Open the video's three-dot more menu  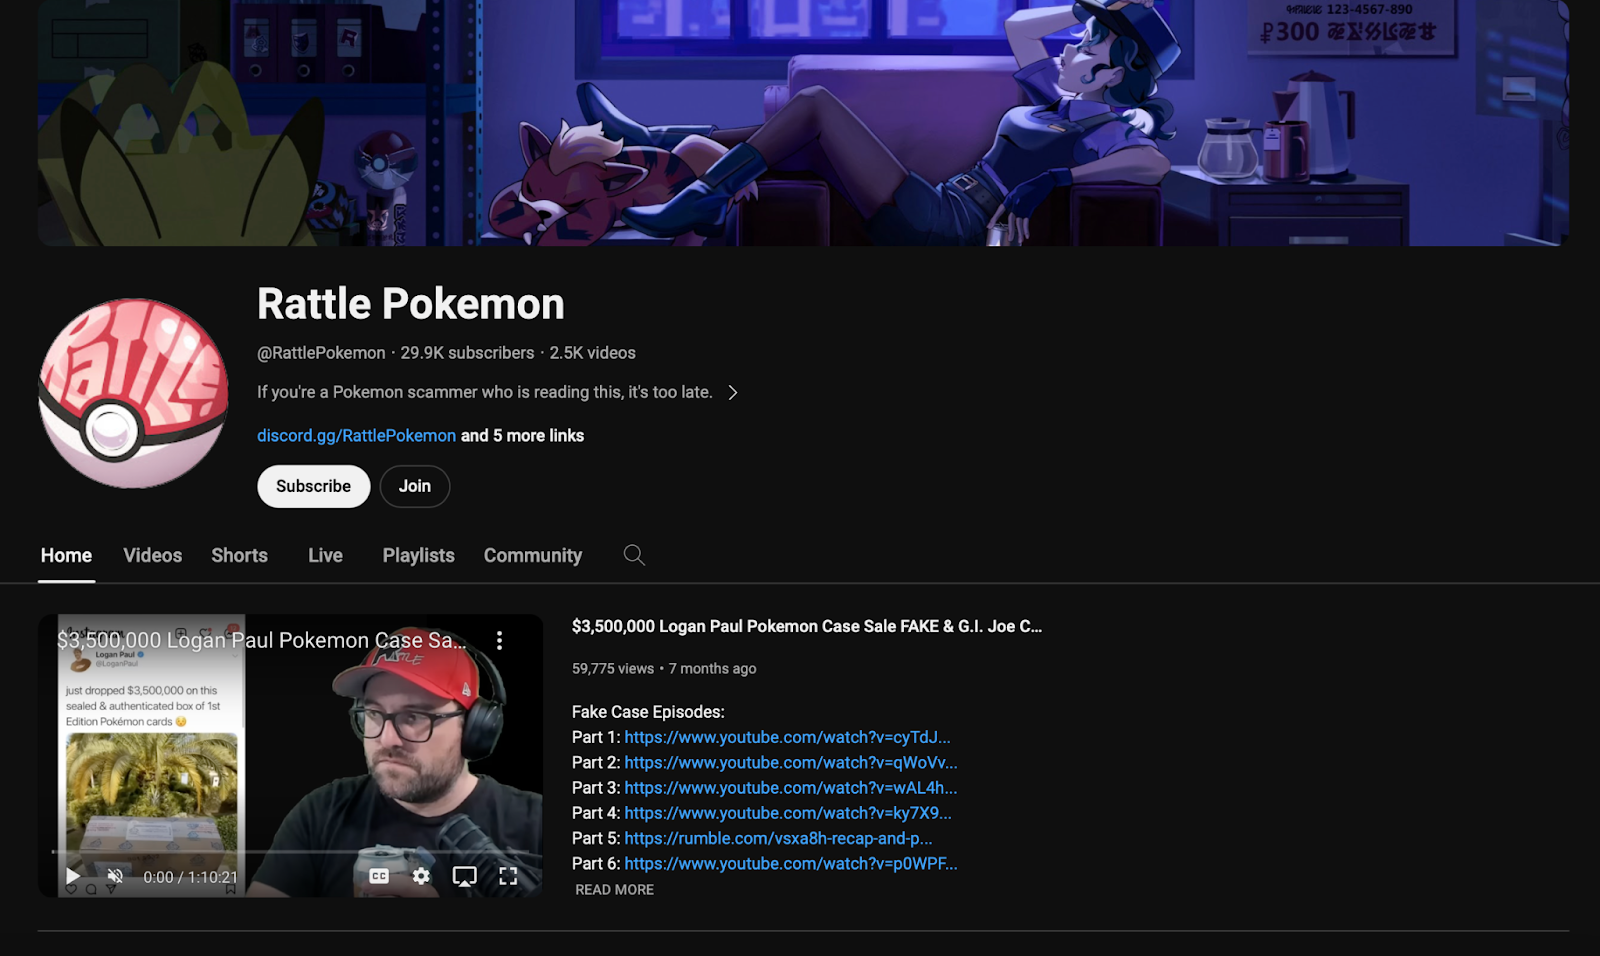pos(499,640)
